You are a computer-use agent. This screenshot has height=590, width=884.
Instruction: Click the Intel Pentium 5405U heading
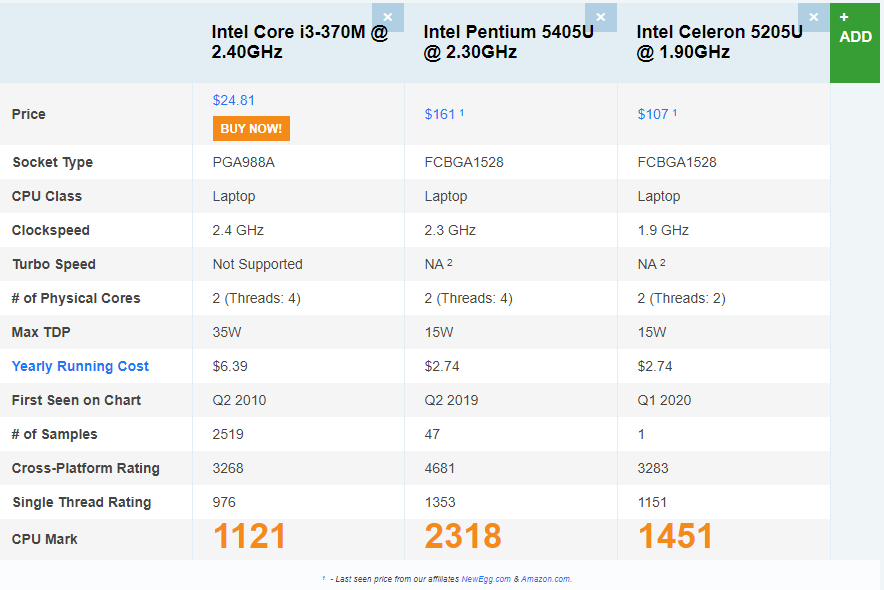click(509, 42)
